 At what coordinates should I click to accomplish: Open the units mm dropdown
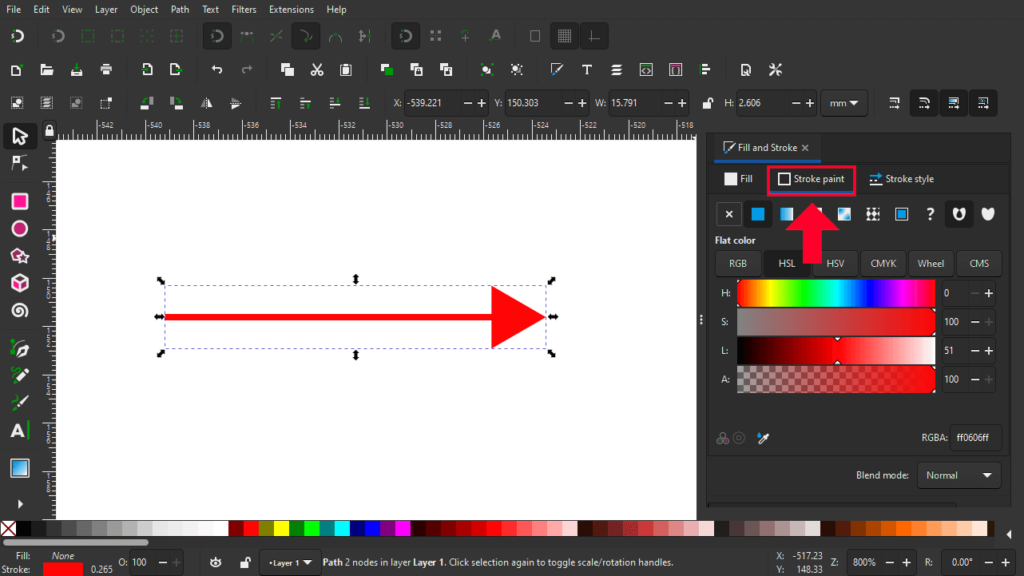click(x=844, y=103)
